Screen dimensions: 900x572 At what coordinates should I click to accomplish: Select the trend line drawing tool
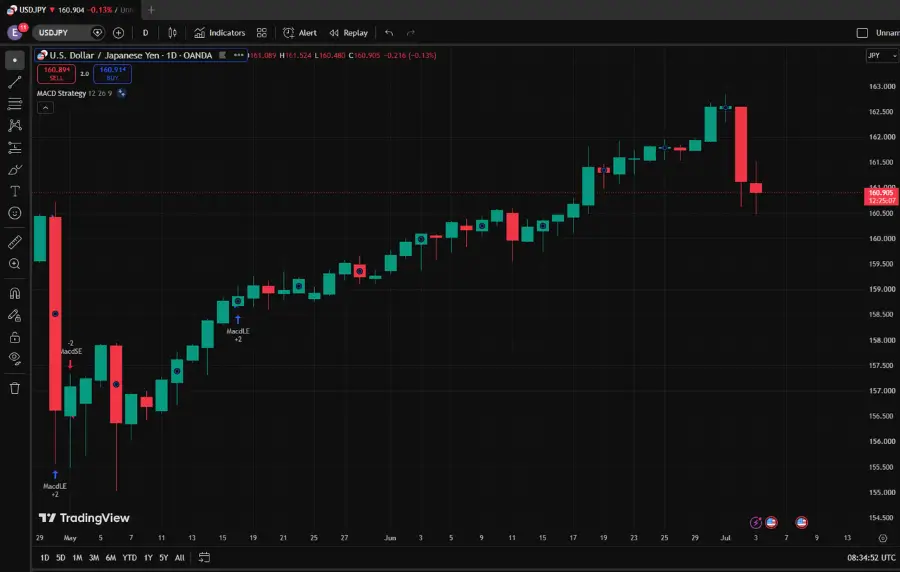[x=15, y=82]
